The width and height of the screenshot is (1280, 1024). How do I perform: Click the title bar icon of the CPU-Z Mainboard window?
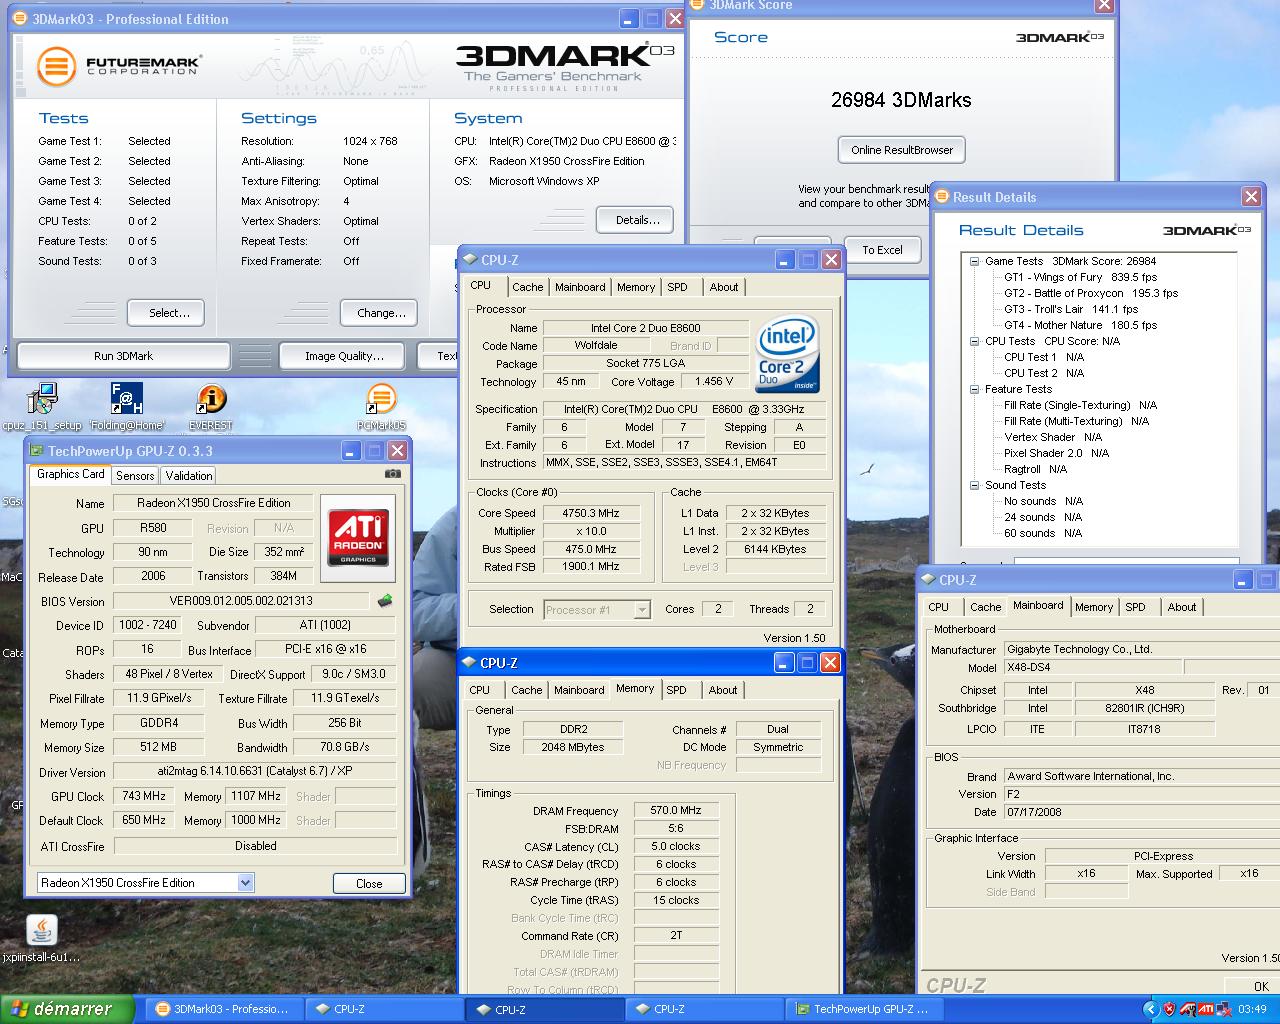[927, 580]
